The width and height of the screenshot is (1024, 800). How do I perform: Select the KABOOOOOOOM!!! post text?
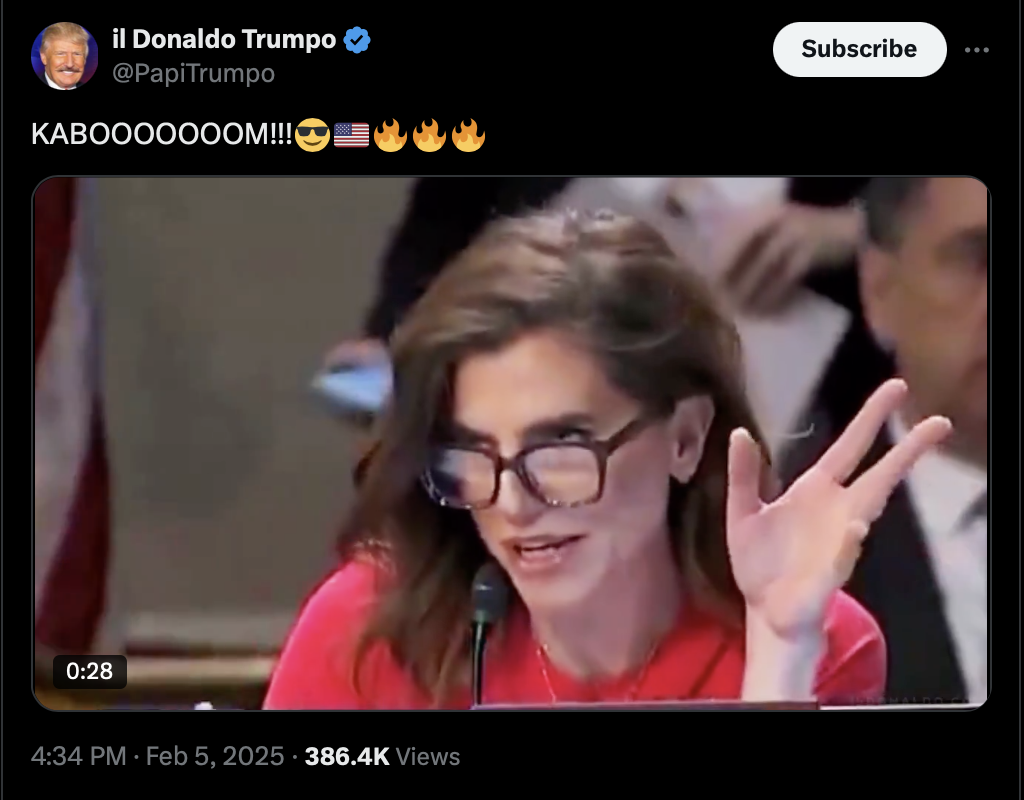pyautogui.click(x=162, y=135)
